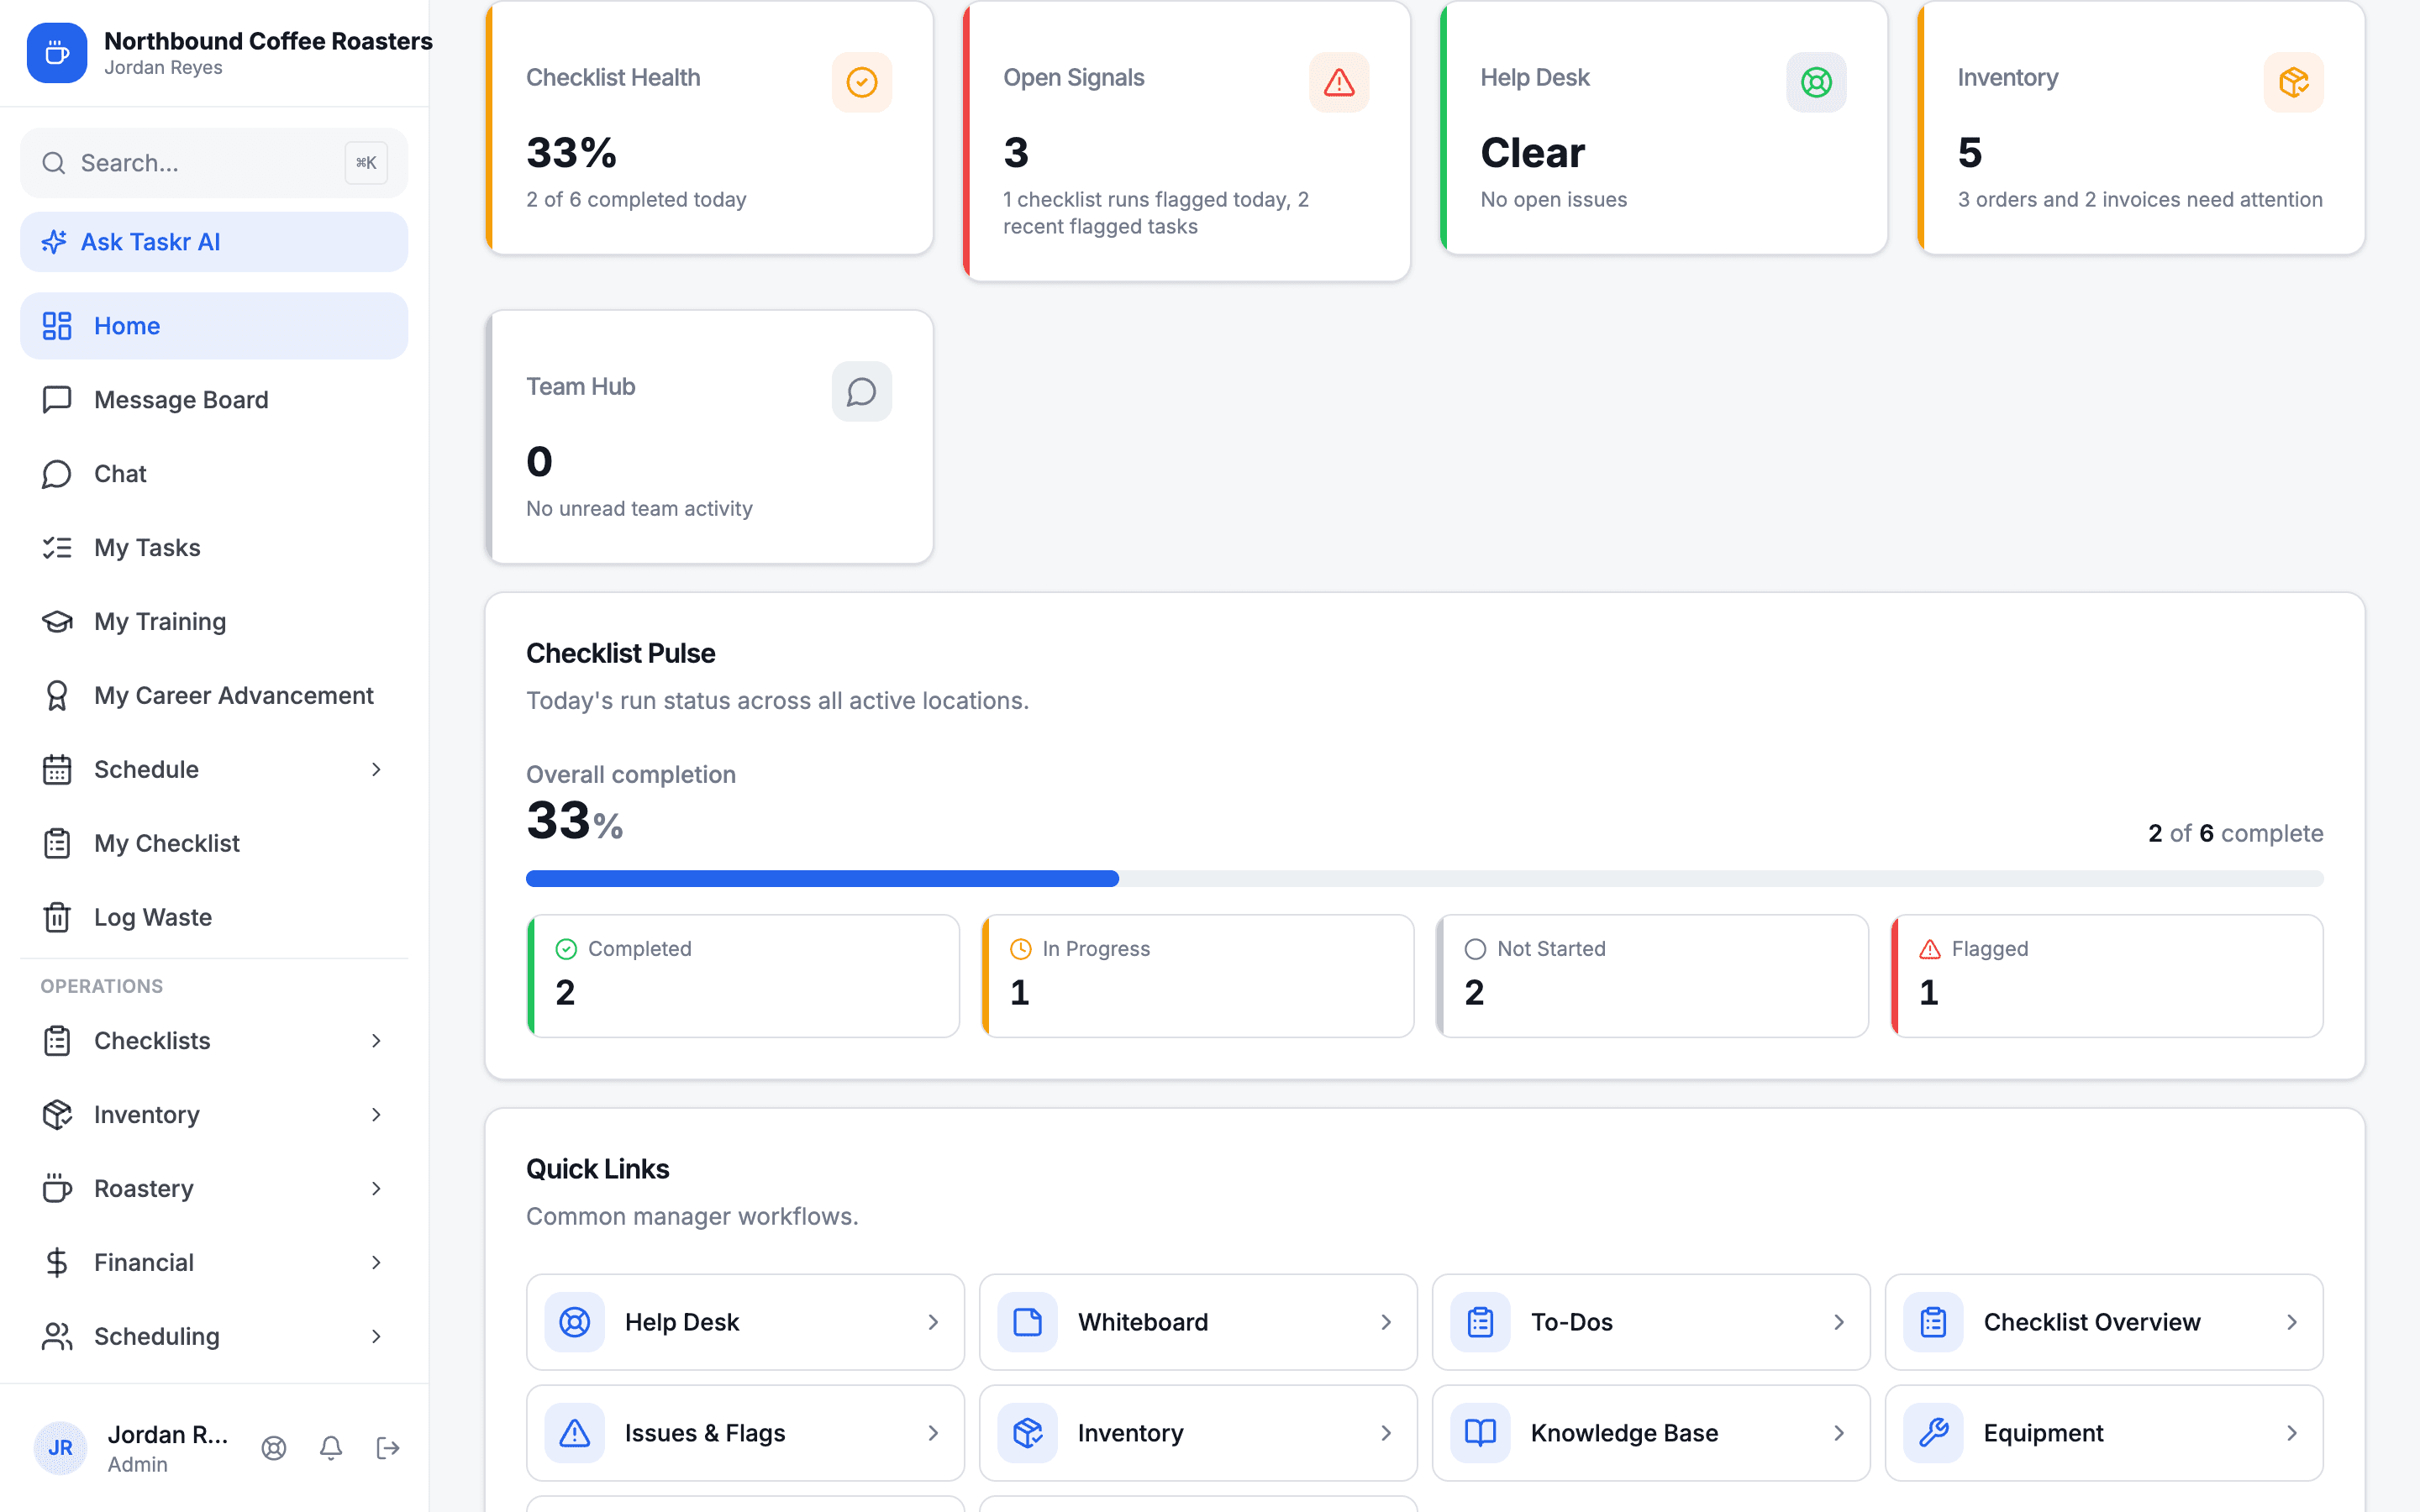Click the Completed status tile

(743, 976)
